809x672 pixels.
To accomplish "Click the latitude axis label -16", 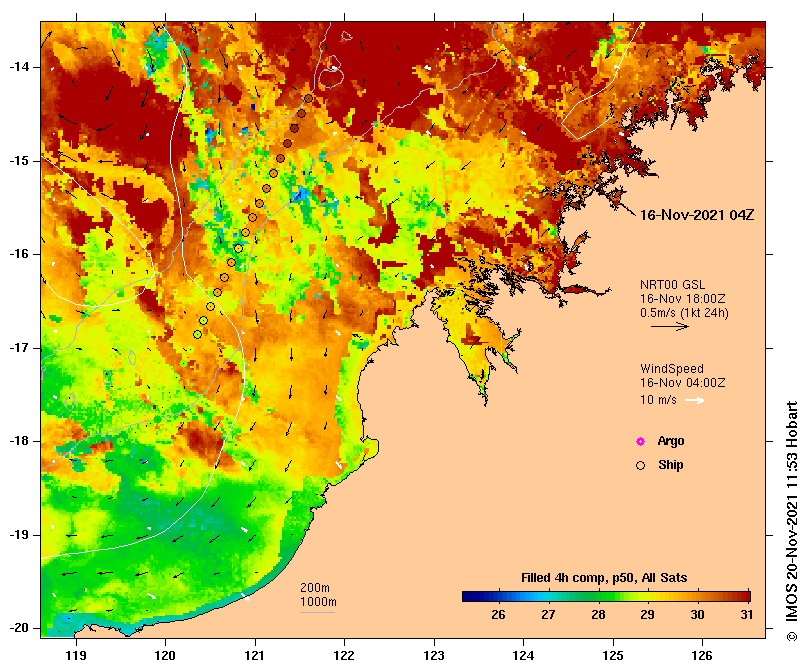I will pos(19,254).
